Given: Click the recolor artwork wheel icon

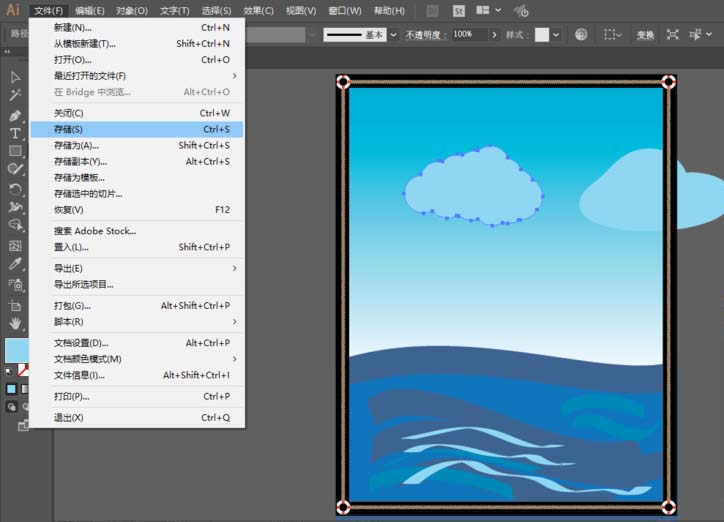Looking at the screenshot, I should pos(582,34).
